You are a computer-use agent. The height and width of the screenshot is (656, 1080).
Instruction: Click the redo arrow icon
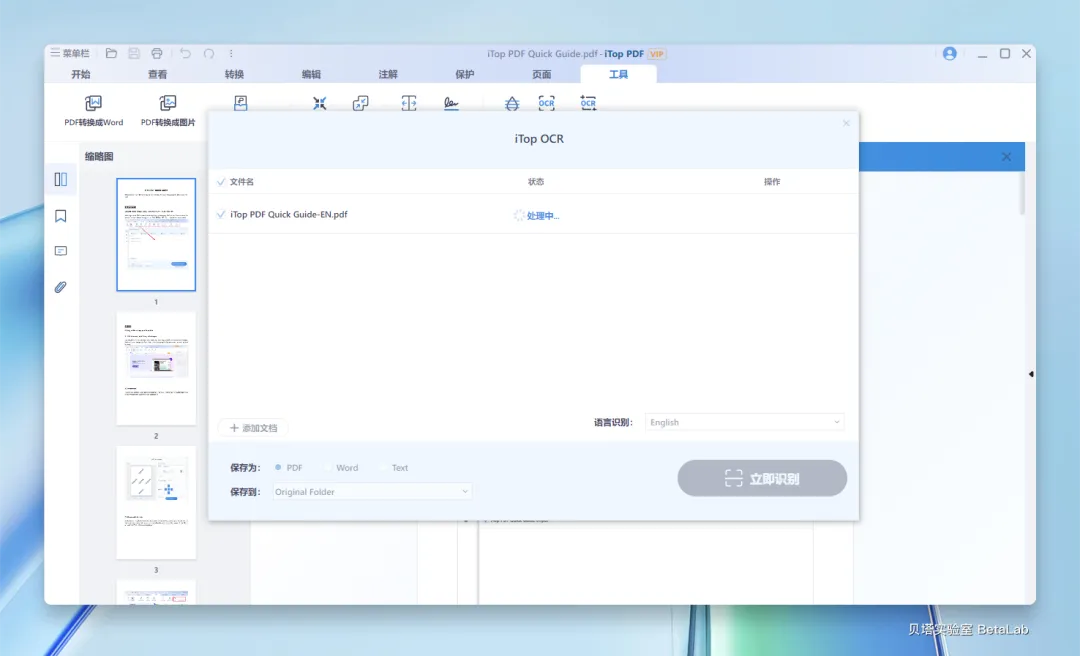[209, 53]
